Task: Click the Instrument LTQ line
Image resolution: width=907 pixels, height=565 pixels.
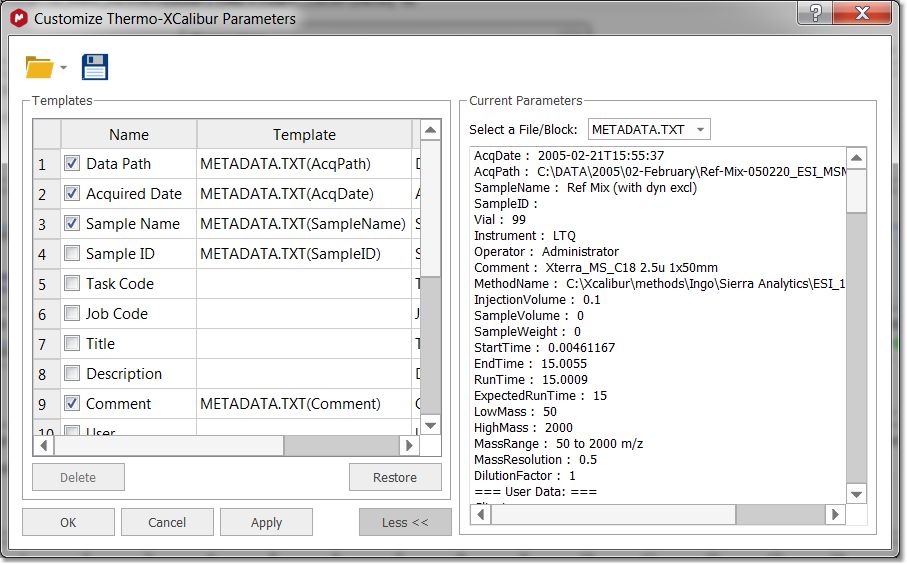Action: 525,235
